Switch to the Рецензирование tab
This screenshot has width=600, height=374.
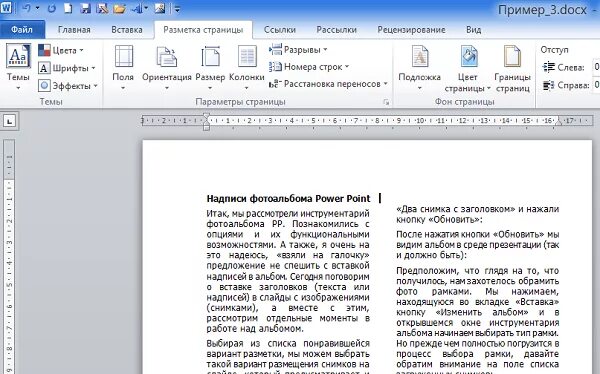click(x=411, y=29)
